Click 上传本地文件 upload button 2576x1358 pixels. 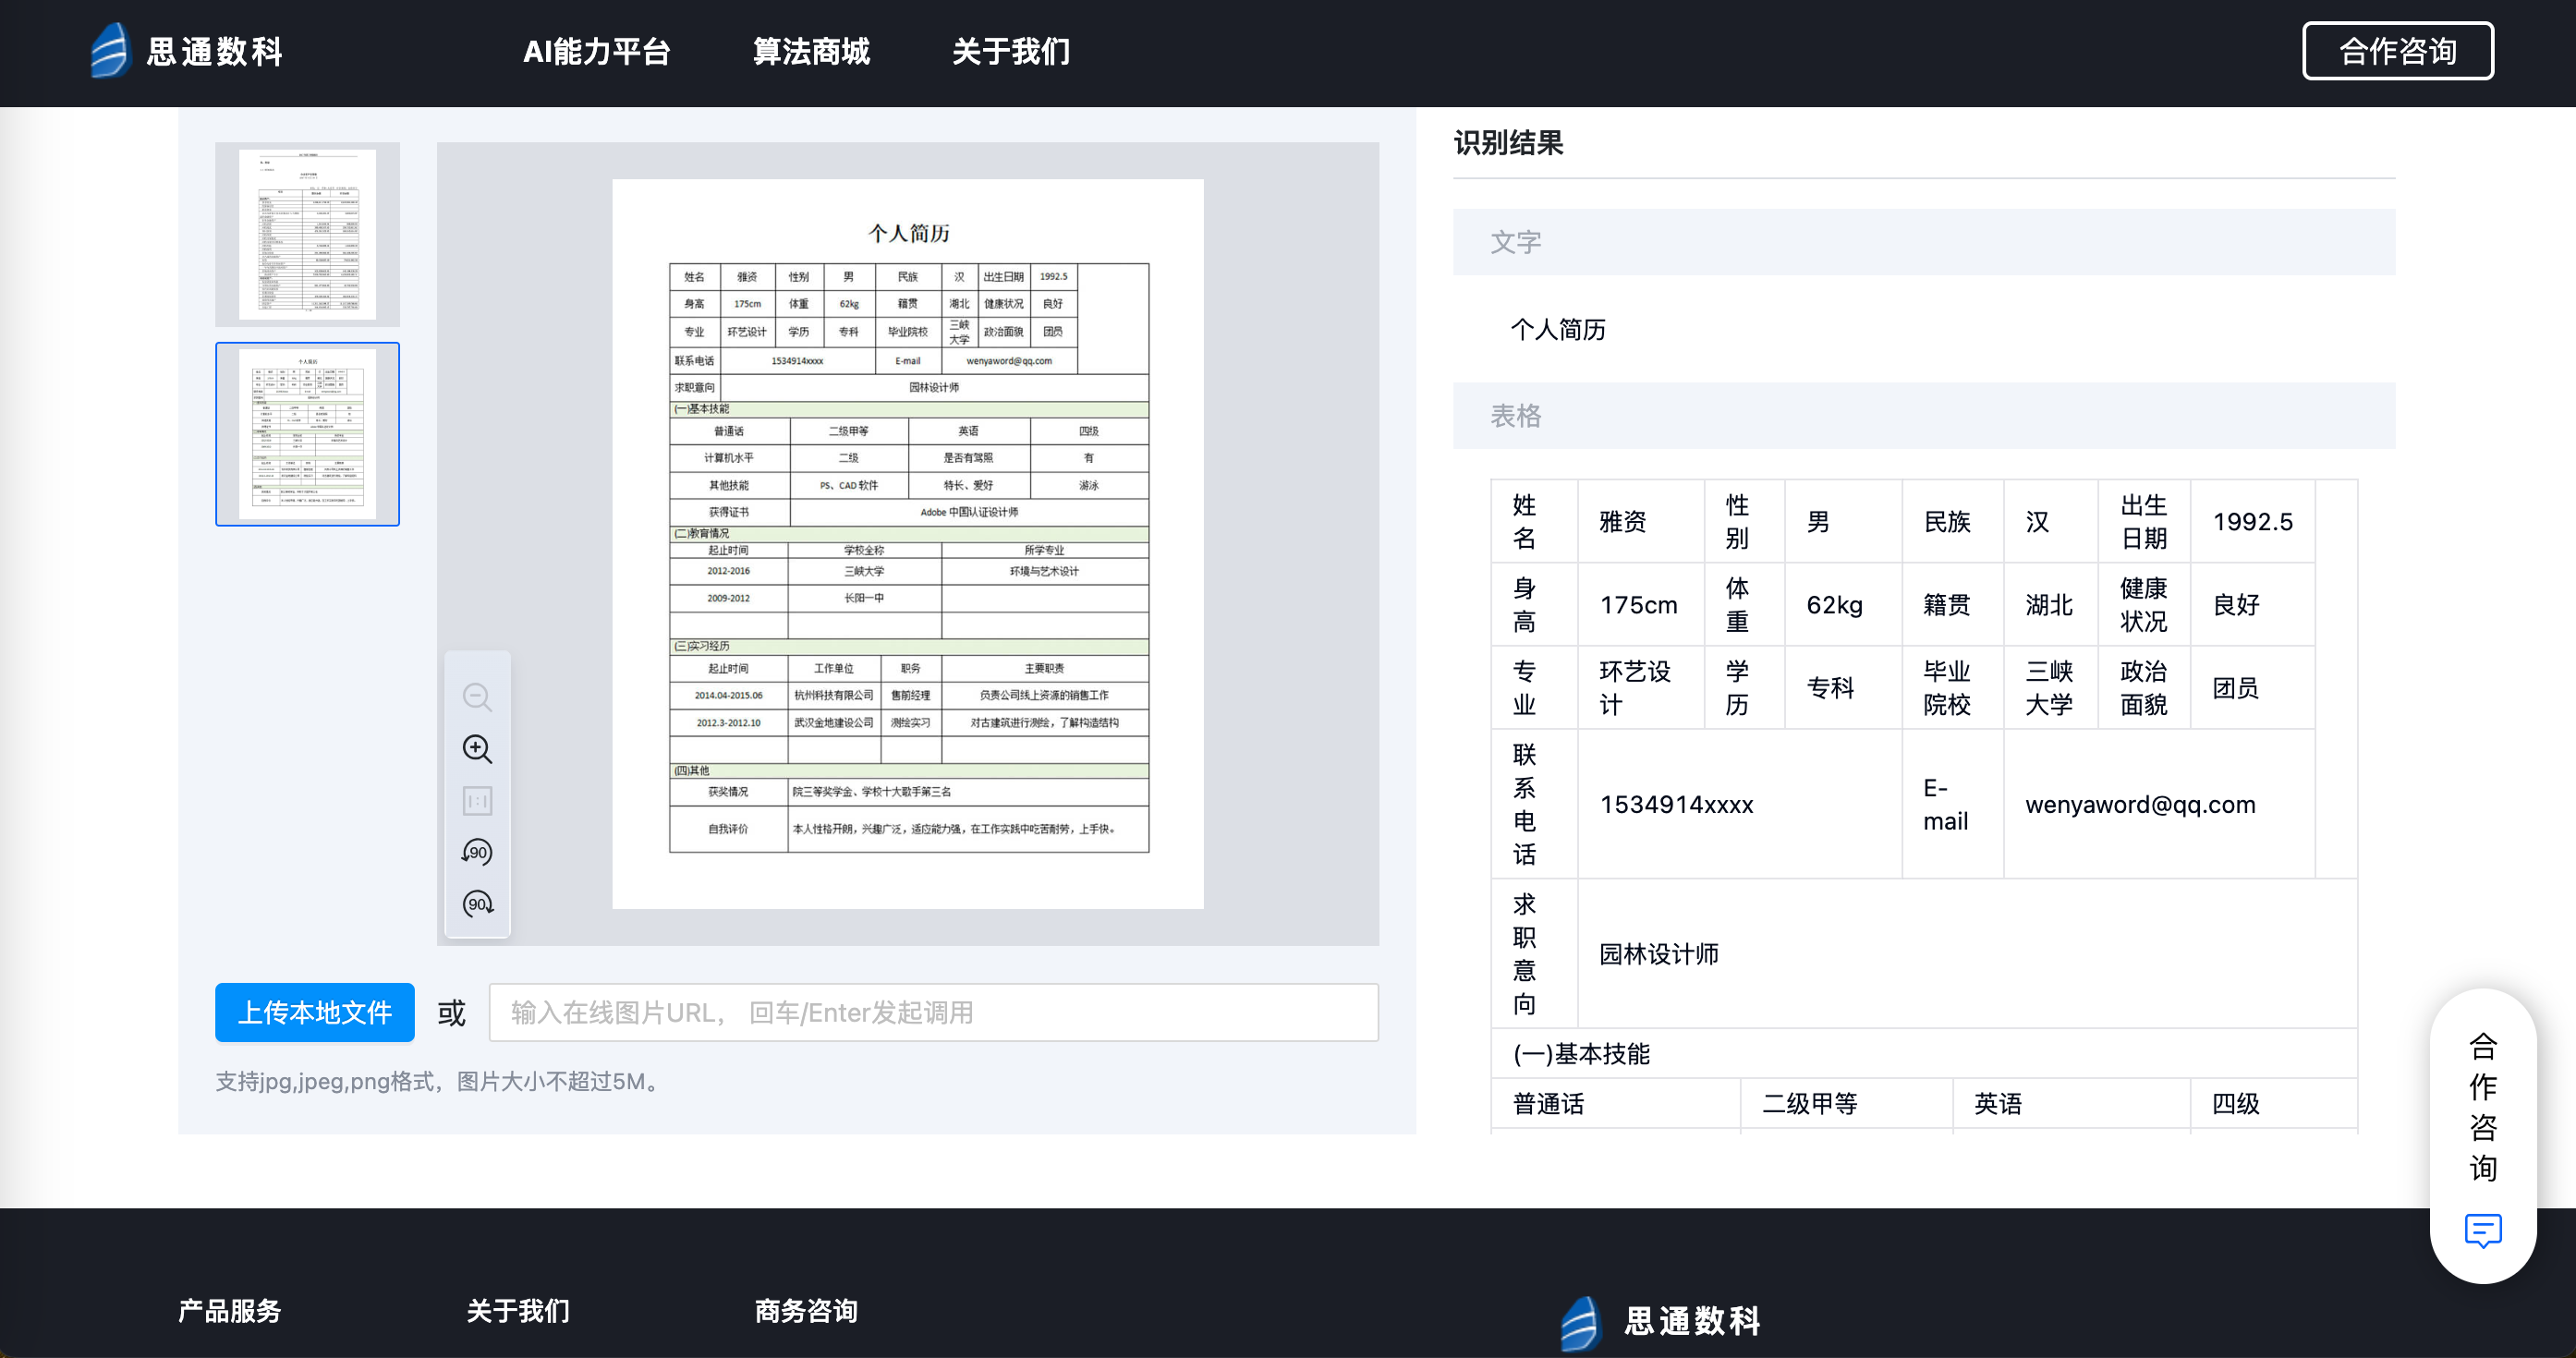315,1012
